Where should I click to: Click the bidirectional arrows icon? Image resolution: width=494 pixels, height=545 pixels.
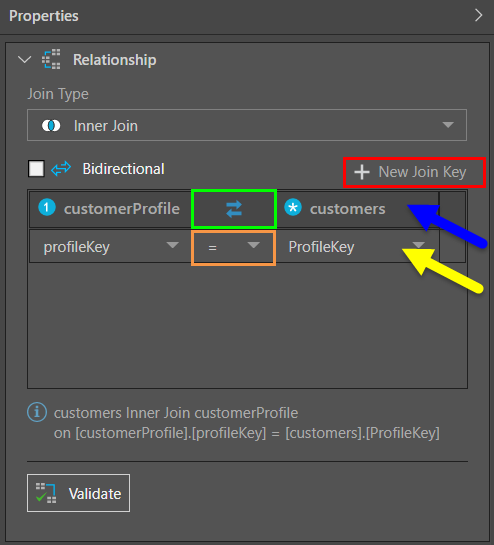(x=61, y=169)
